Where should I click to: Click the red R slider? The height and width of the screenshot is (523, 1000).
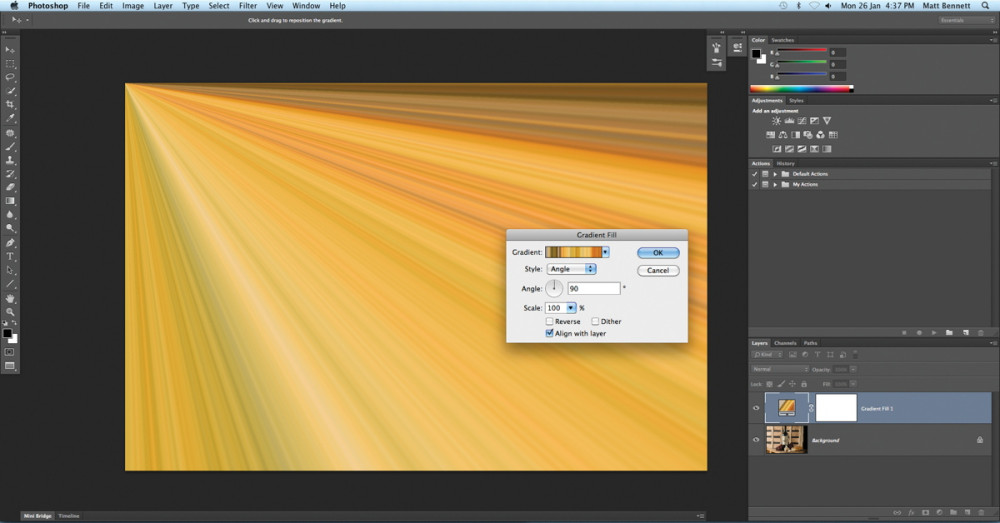pyautogui.click(x=802, y=50)
